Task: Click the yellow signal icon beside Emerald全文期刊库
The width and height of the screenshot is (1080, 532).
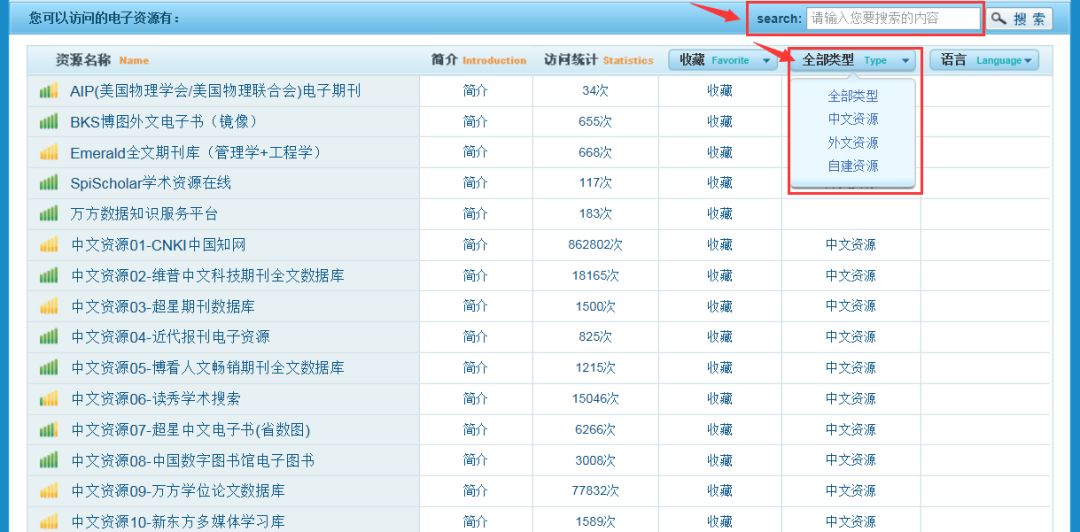Action: (x=48, y=153)
